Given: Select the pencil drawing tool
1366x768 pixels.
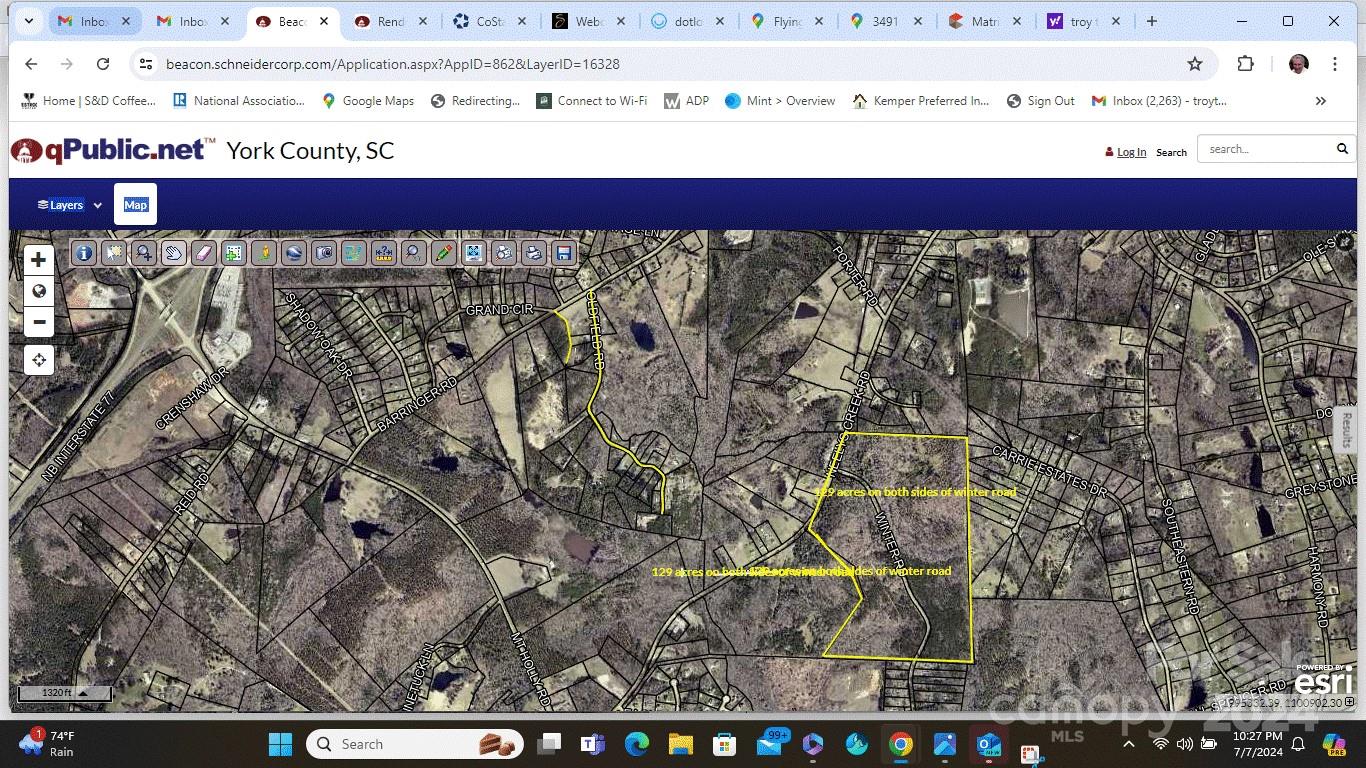Looking at the screenshot, I should click(x=443, y=253).
